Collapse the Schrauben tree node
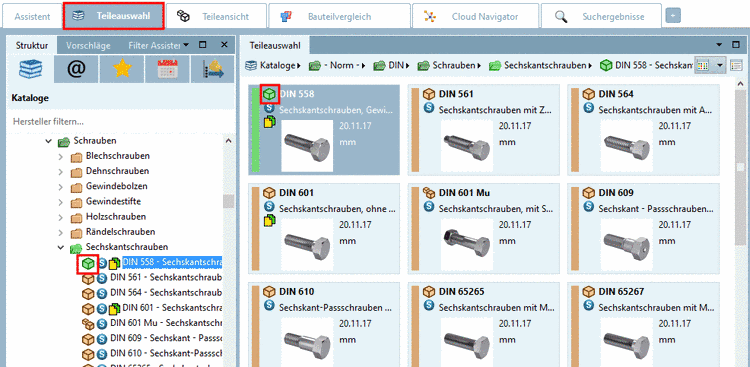The height and width of the screenshot is (367, 750). [x=48, y=141]
